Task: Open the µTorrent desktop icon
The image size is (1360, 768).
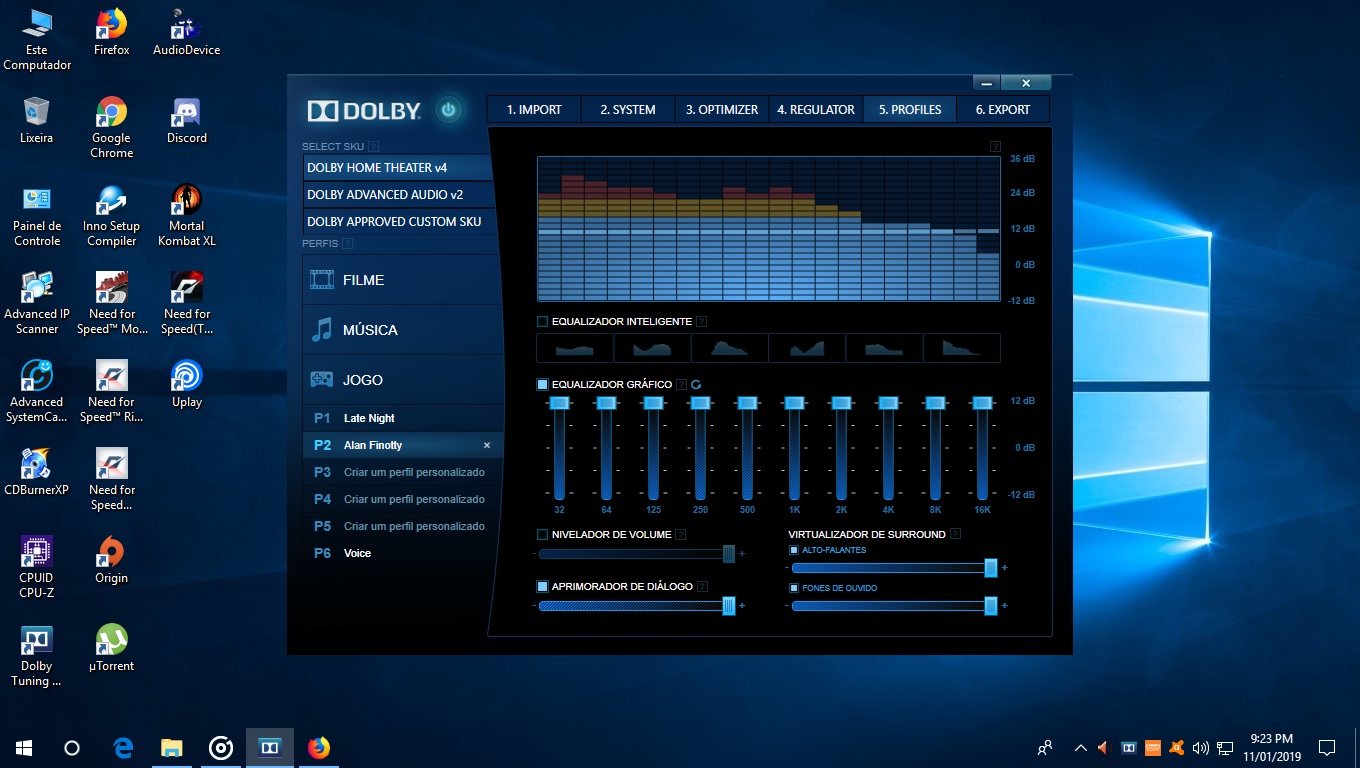Action: pyautogui.click(x=112, y=648)
